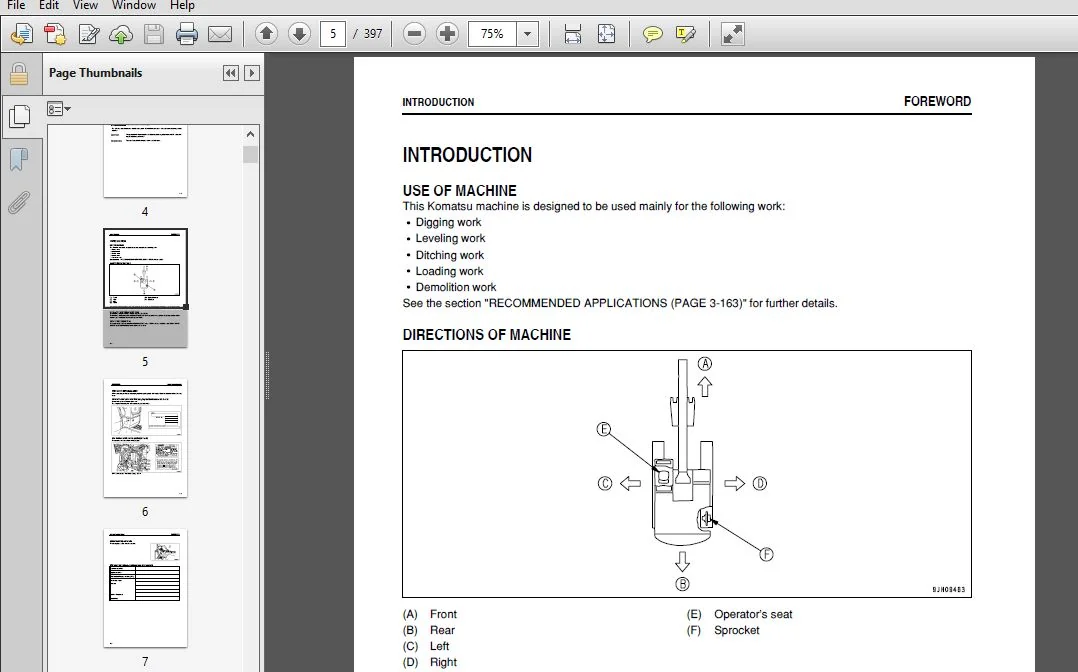The height and width of the screenshot is (672, 1078).
Task: Open the View menu
Action: [x=85, y=6]
